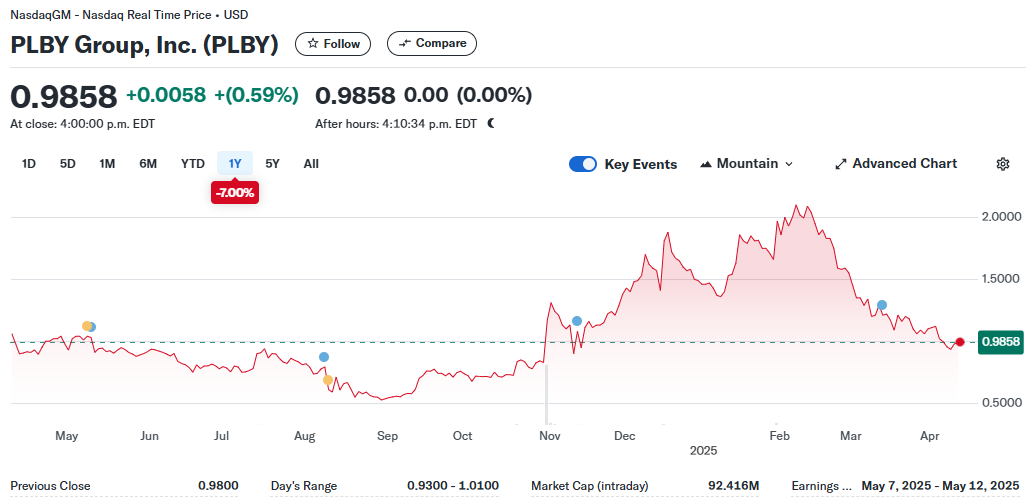
Task: Open the Advanced Chart link
Action: point(896,164)
